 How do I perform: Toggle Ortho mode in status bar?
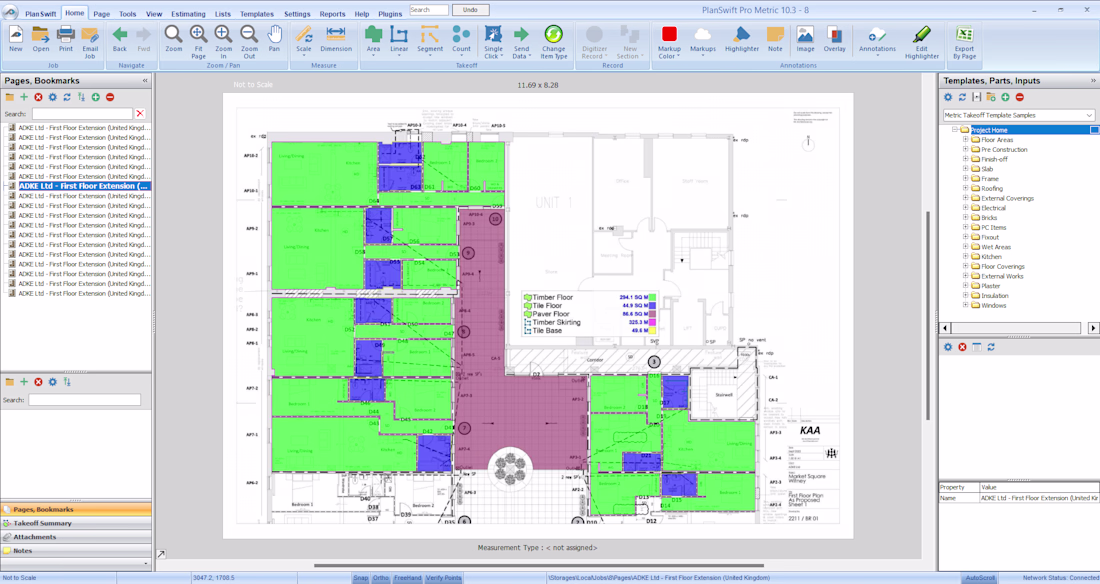point(381,578)
